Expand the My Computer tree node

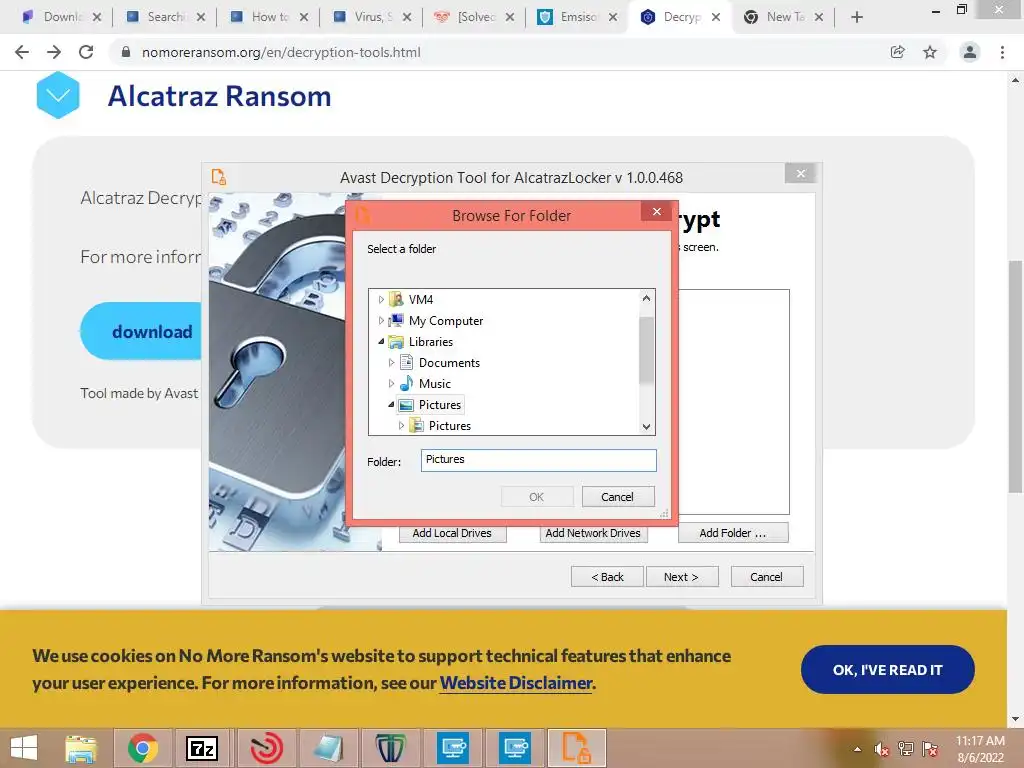click(381, 321)
